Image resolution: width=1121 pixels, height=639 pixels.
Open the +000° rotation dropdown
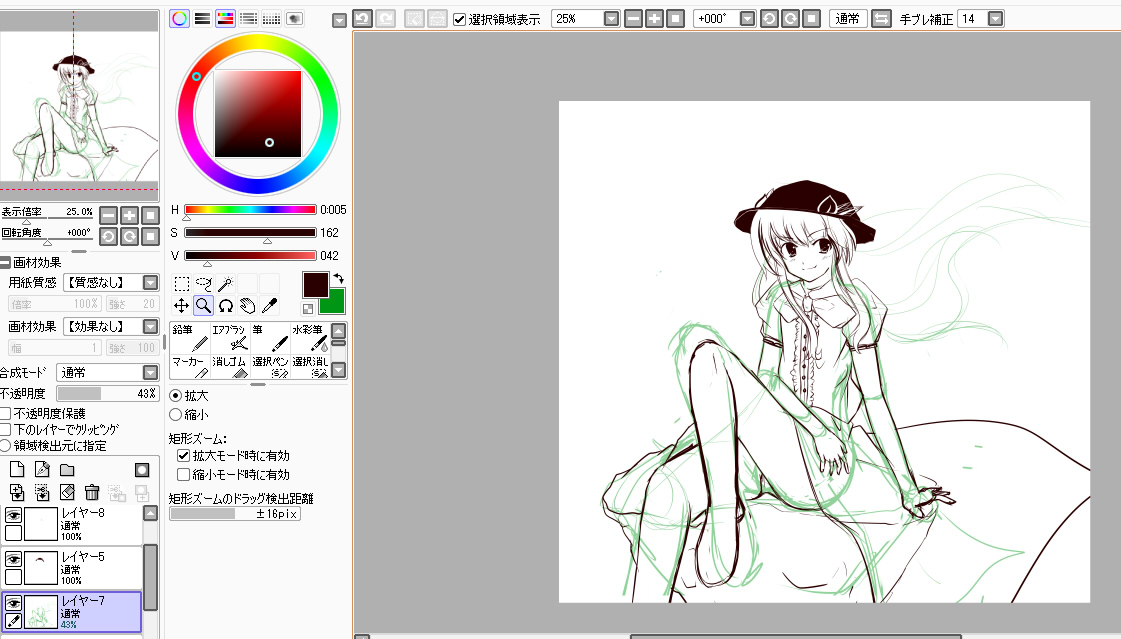747,19
